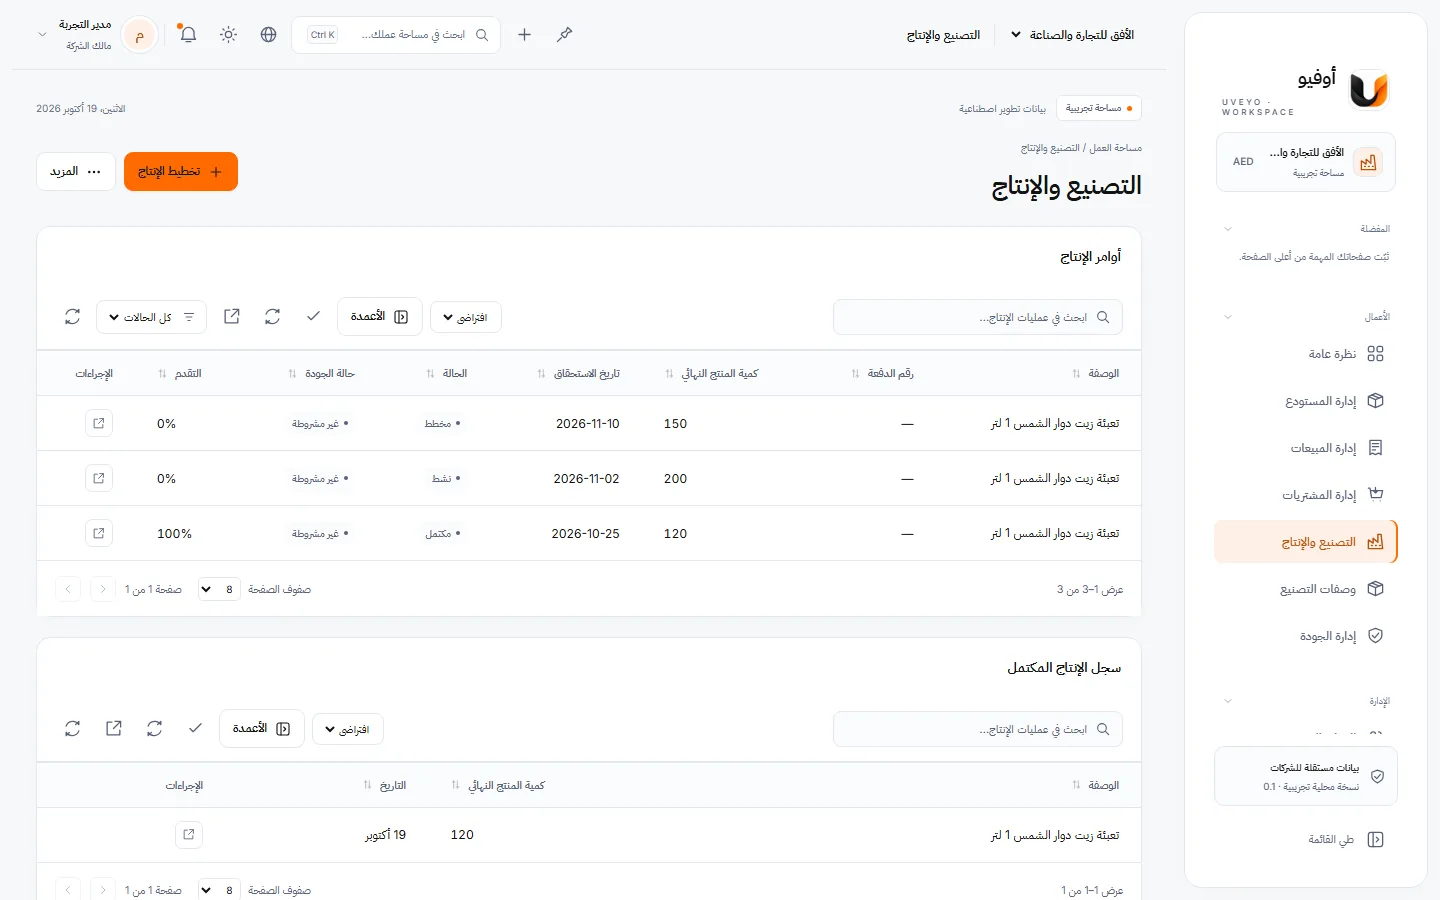Open the completed log entry dated 19 أكتوبر
The width and height of the screenshot is (1440, 900).
coord(189,835)
